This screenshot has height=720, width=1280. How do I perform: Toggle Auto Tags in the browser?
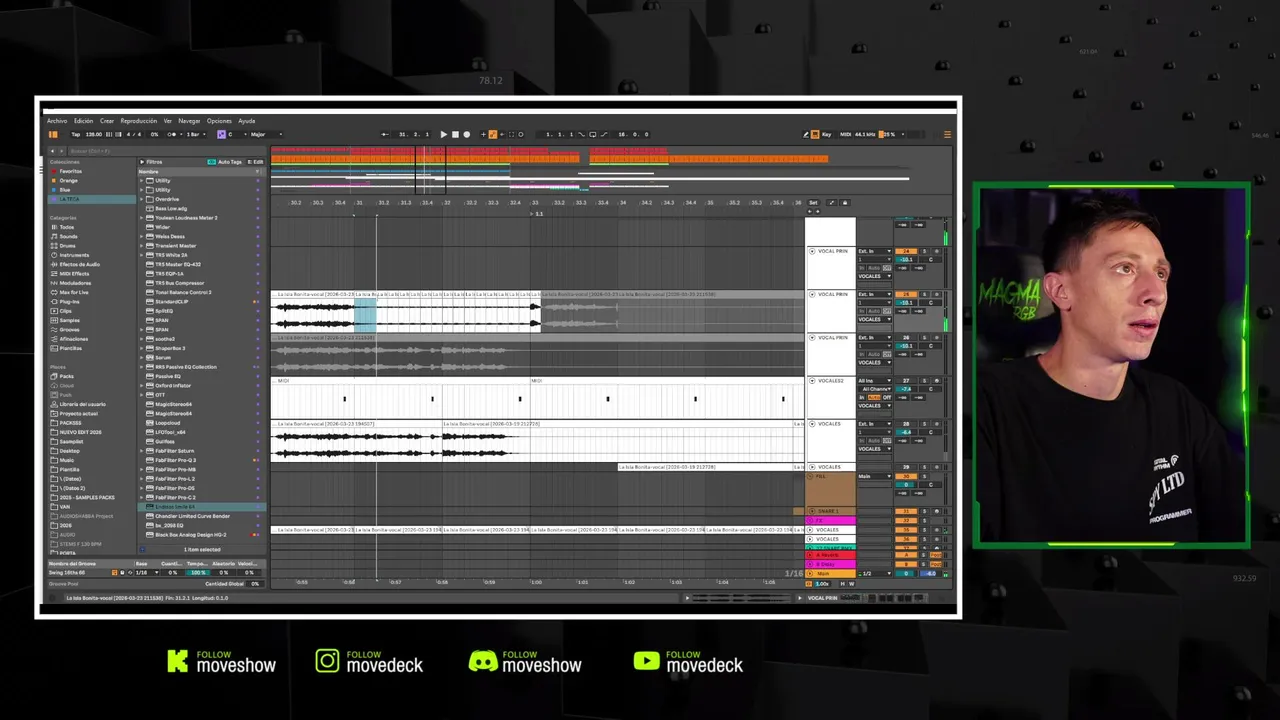click(225, 162)
